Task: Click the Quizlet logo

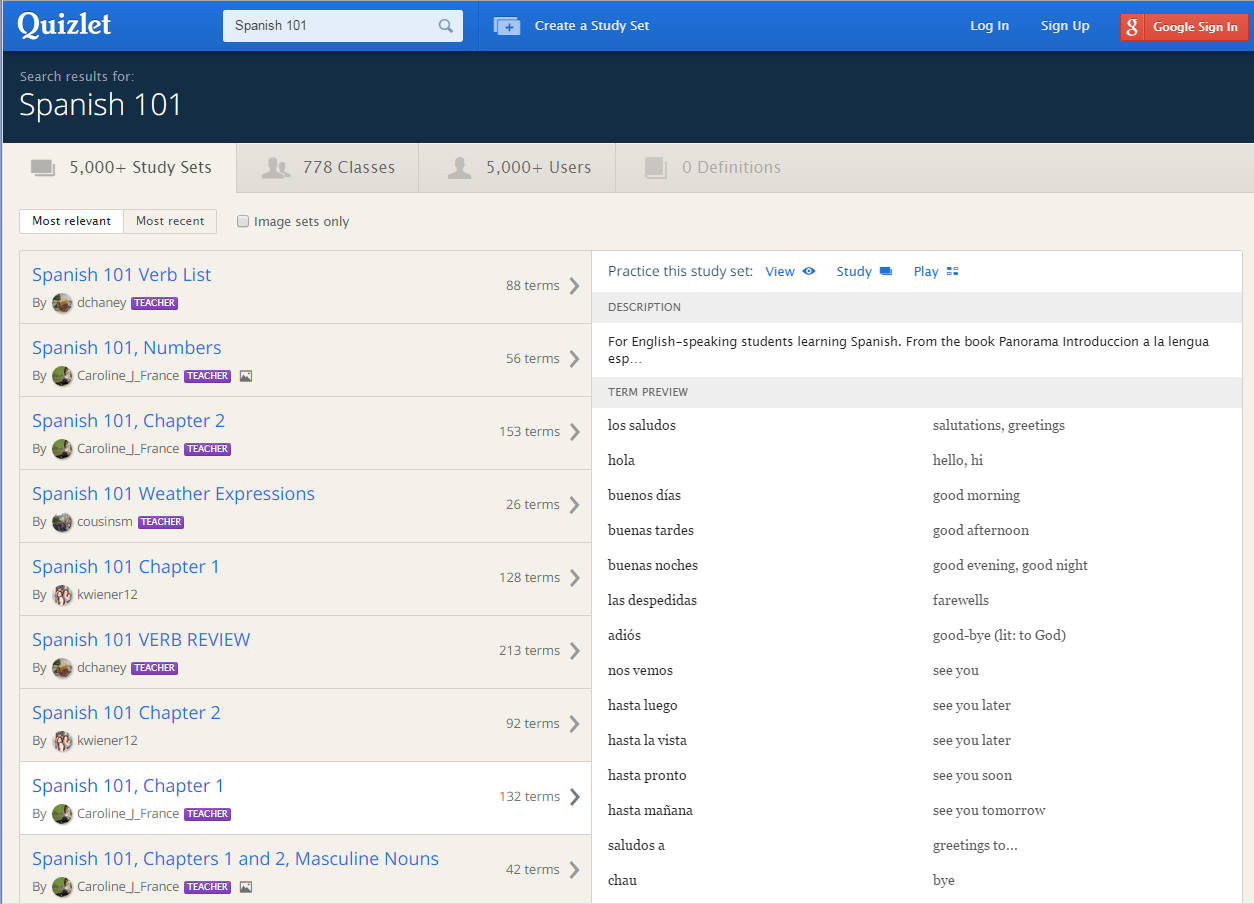Action: 64,25
